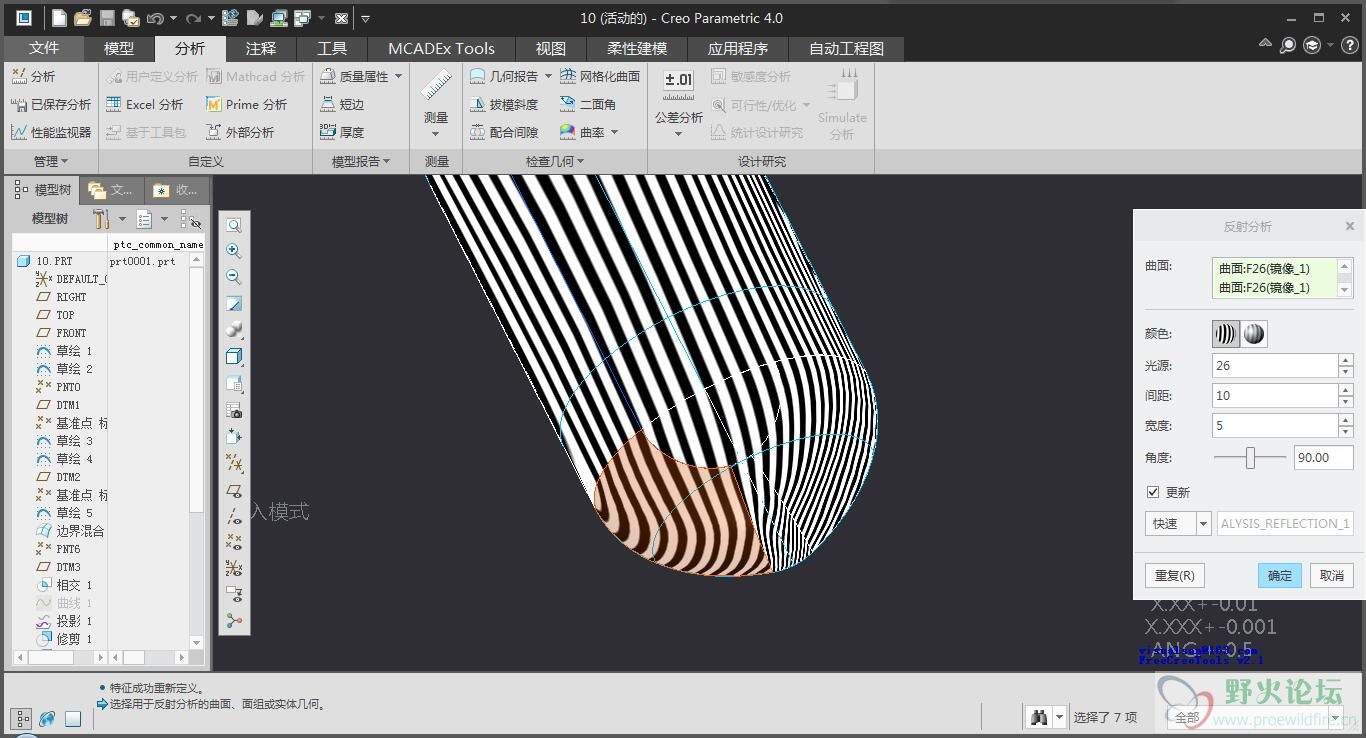Screen dimensions: 1366x738
Task: Open the 文件 menu tab
Action: click(44, 48)
